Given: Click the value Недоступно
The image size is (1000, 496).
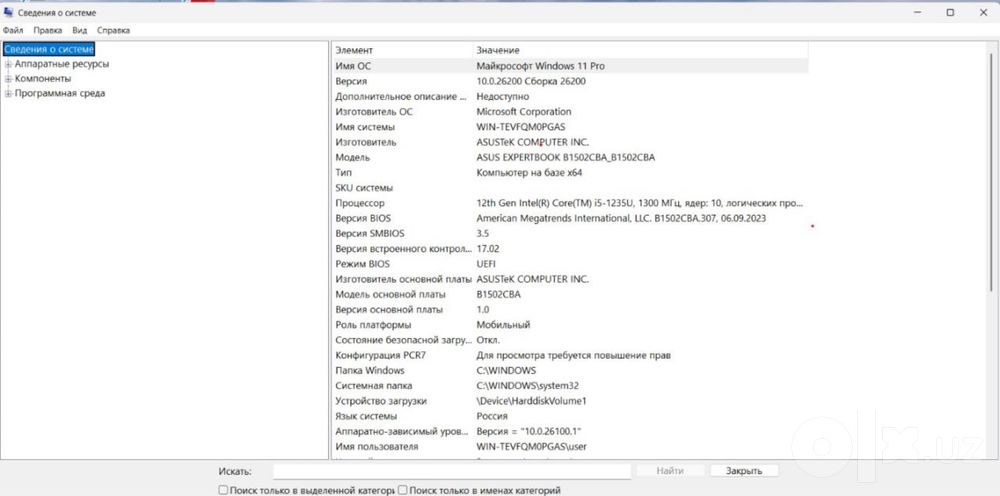Looking at the screenshot, I should (x=503, y=96).
